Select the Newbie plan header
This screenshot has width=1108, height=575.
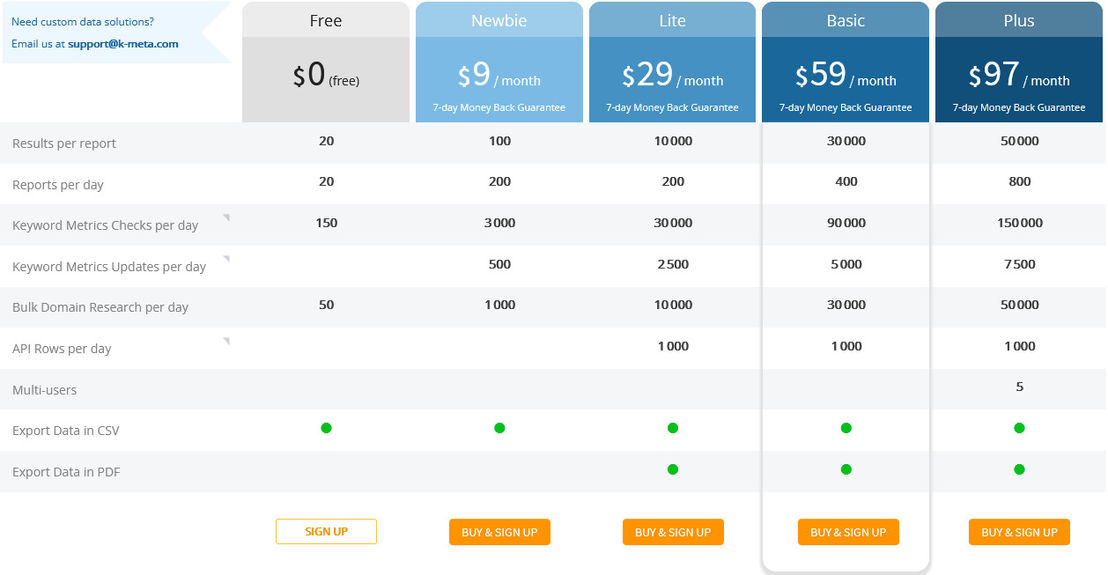click(x=499, y=20)
